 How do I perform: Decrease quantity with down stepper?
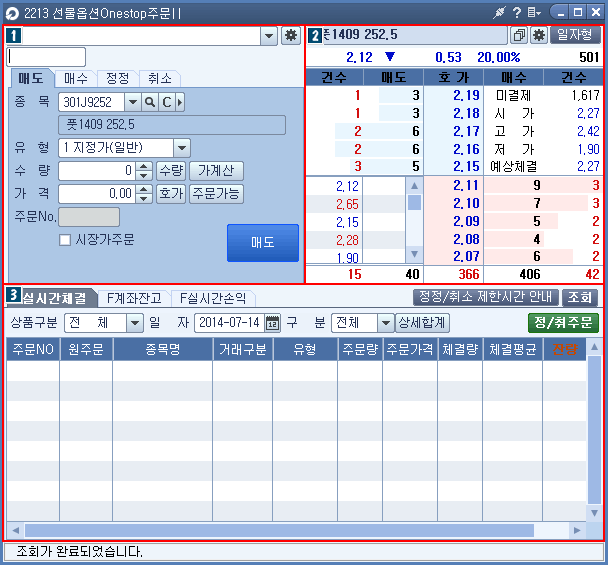click(143, 175)
